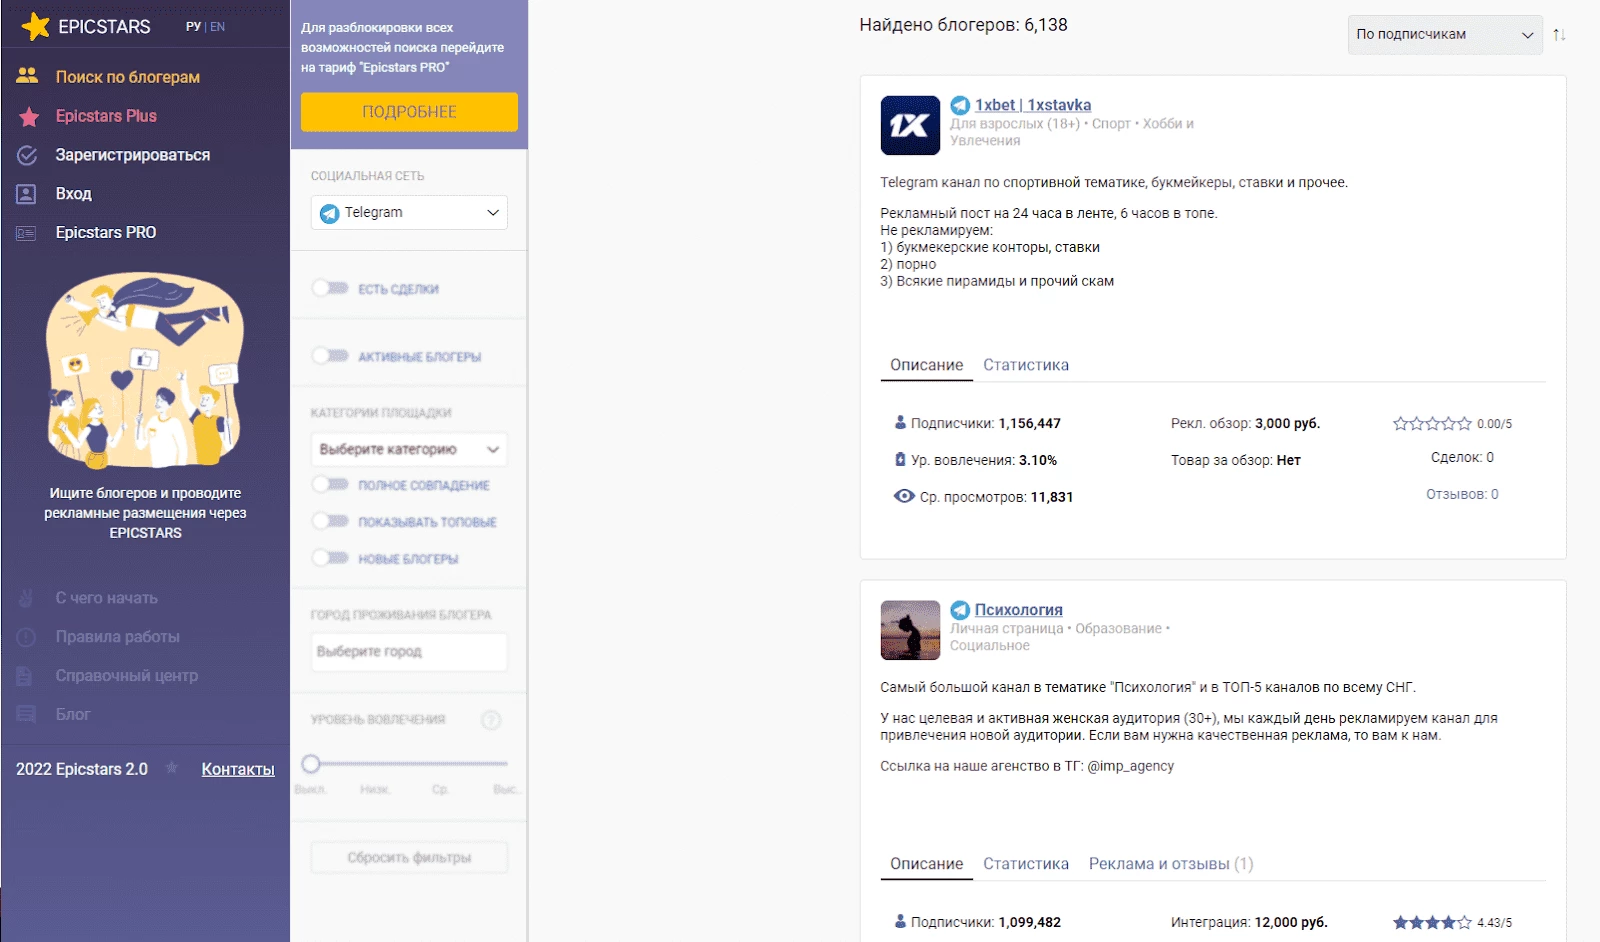Click the Сбросить фильтры button
Image resolution: width=1600 pixels, height=942 pixels.
409,858
